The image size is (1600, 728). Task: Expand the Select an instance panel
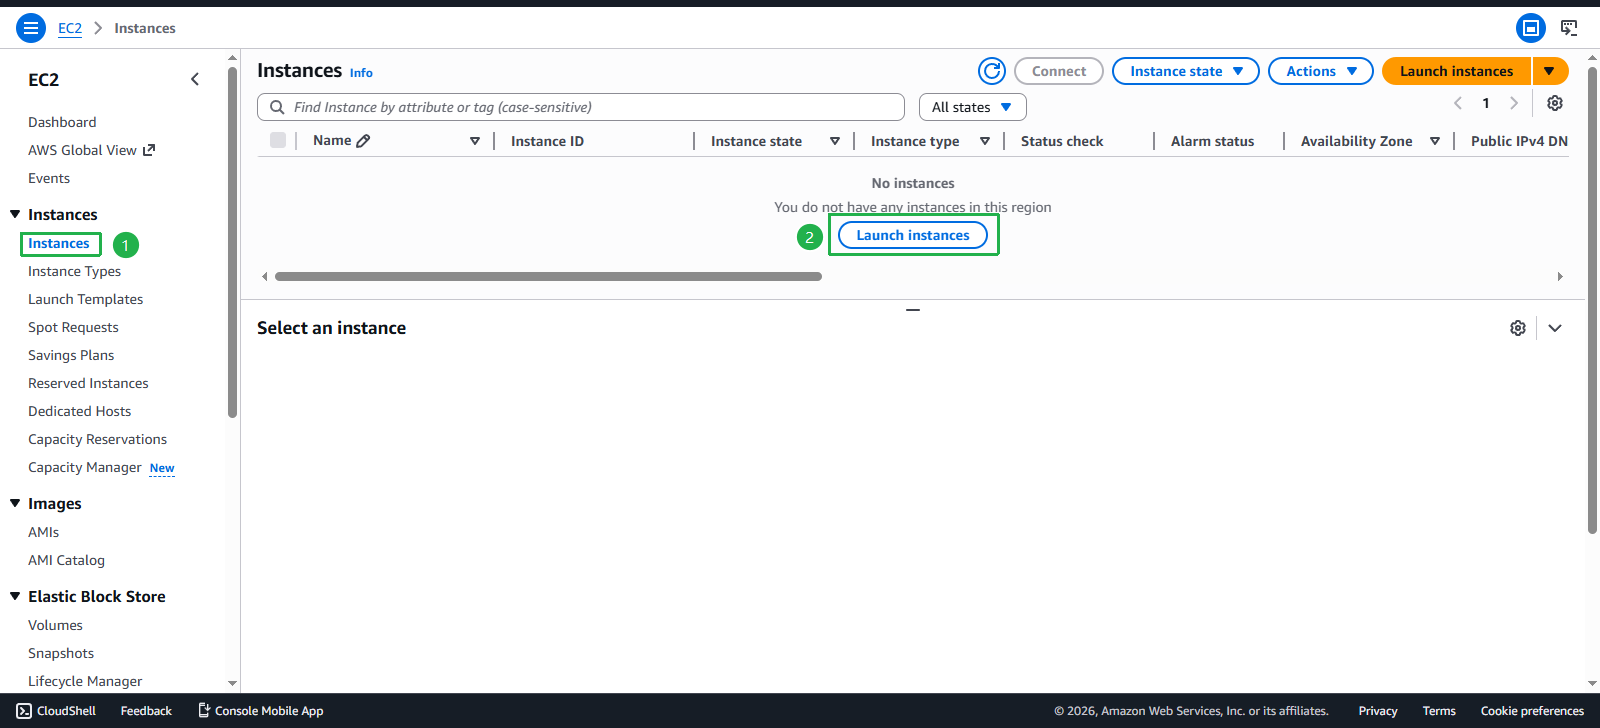1555,328
